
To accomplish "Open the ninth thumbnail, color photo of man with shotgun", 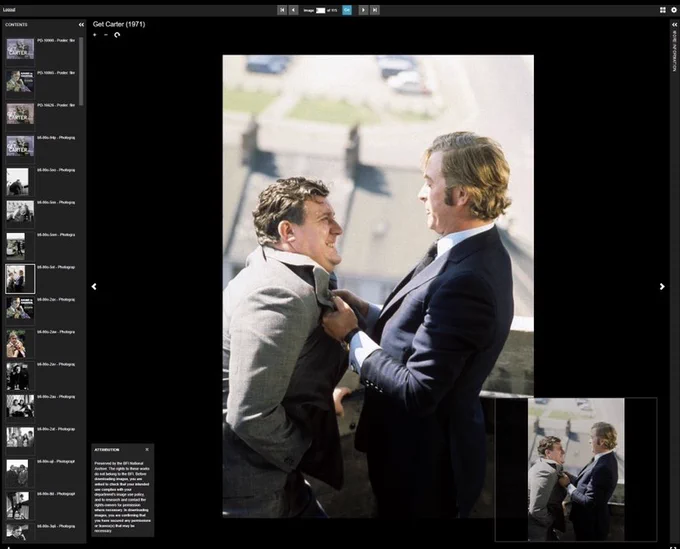I will coord(20,308).
